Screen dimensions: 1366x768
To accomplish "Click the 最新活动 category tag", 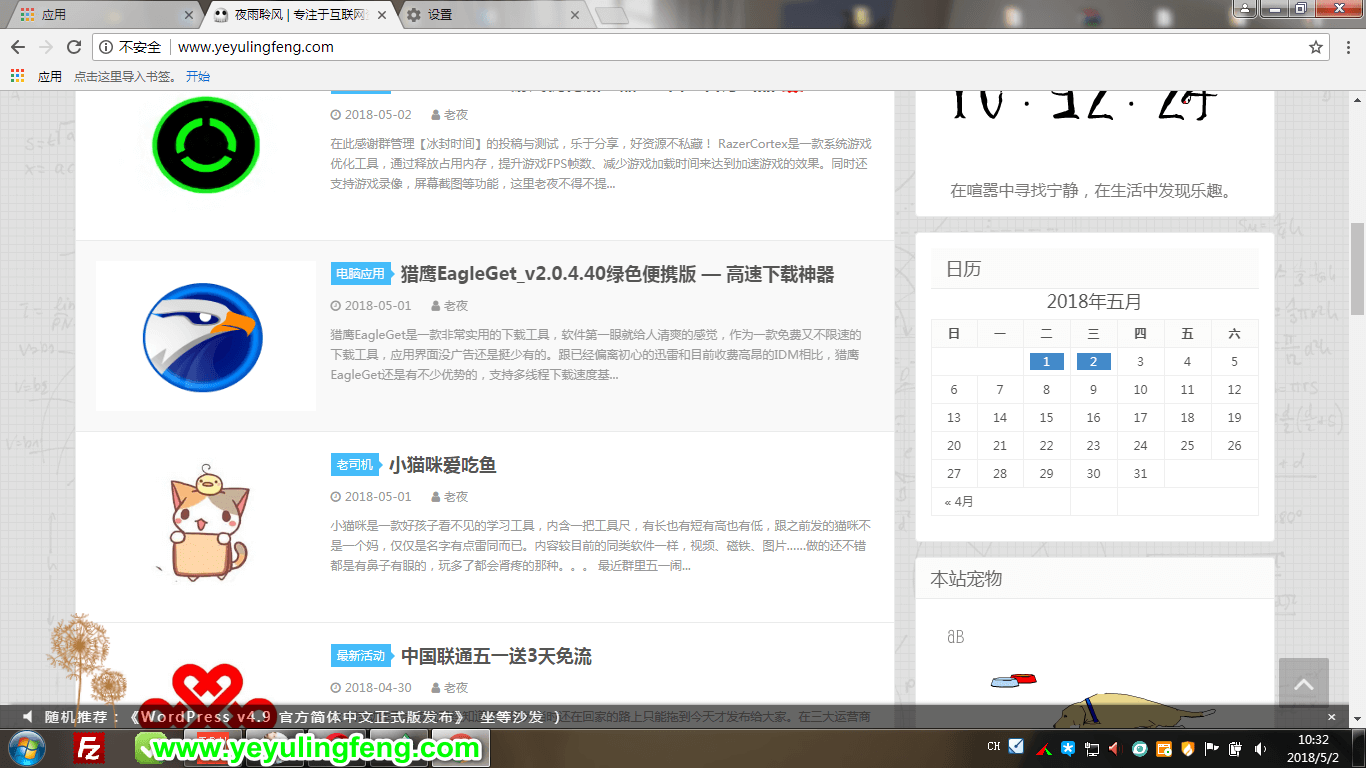I will pyautogui.click(x=360, y=656).
